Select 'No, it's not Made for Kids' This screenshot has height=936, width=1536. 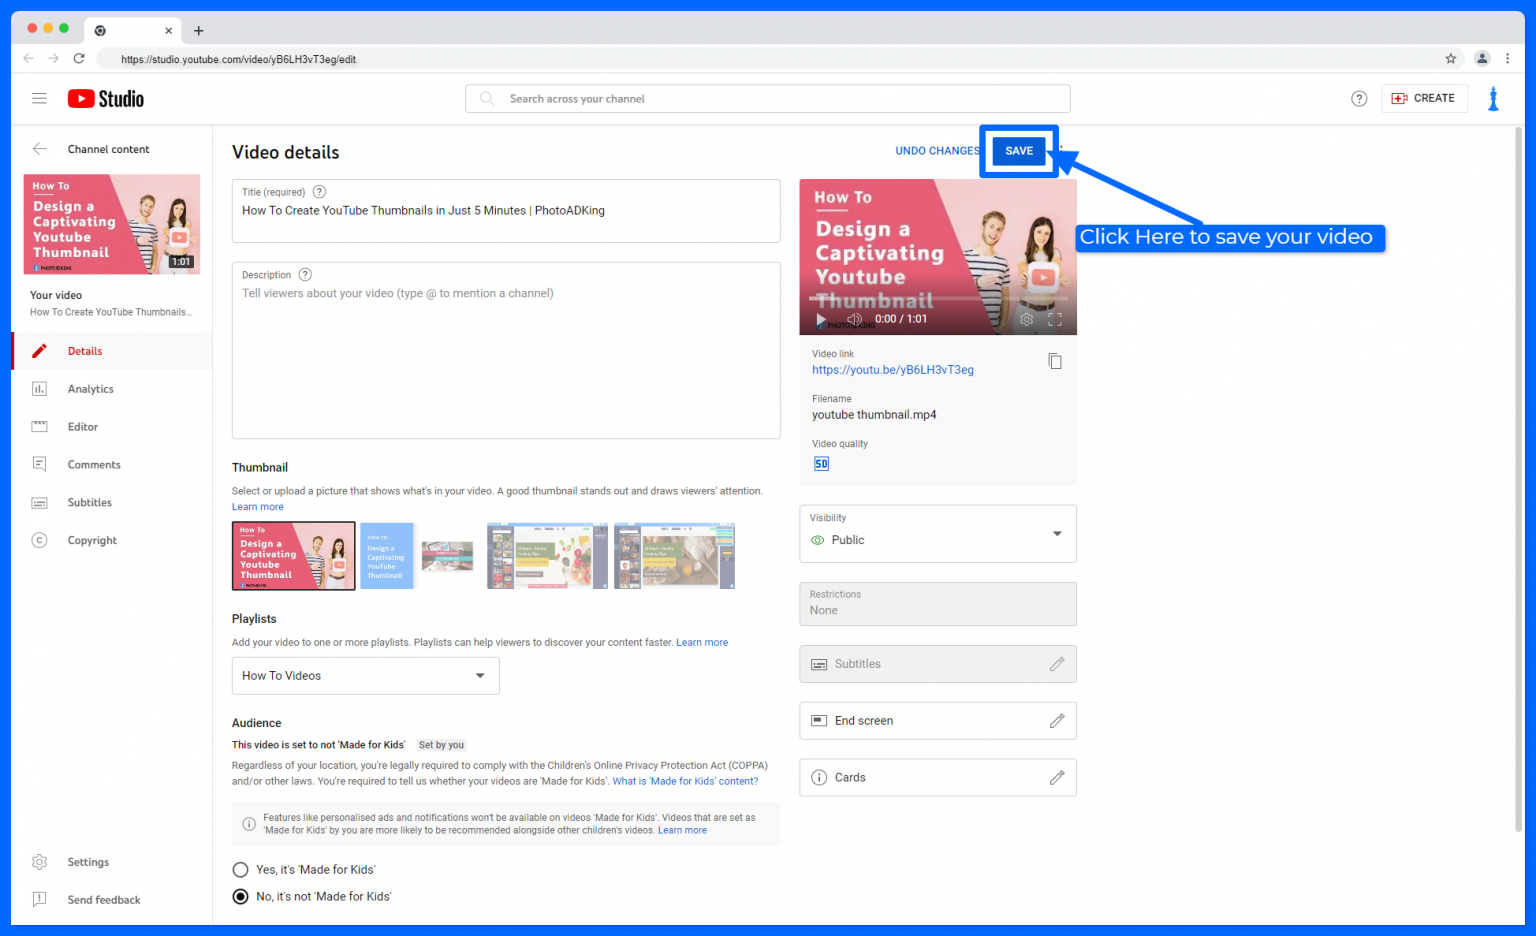[240, 896]
